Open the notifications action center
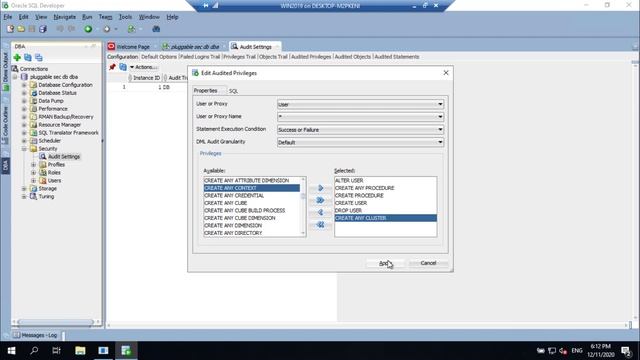The image size is (640, 360). [x=626, y=351]
